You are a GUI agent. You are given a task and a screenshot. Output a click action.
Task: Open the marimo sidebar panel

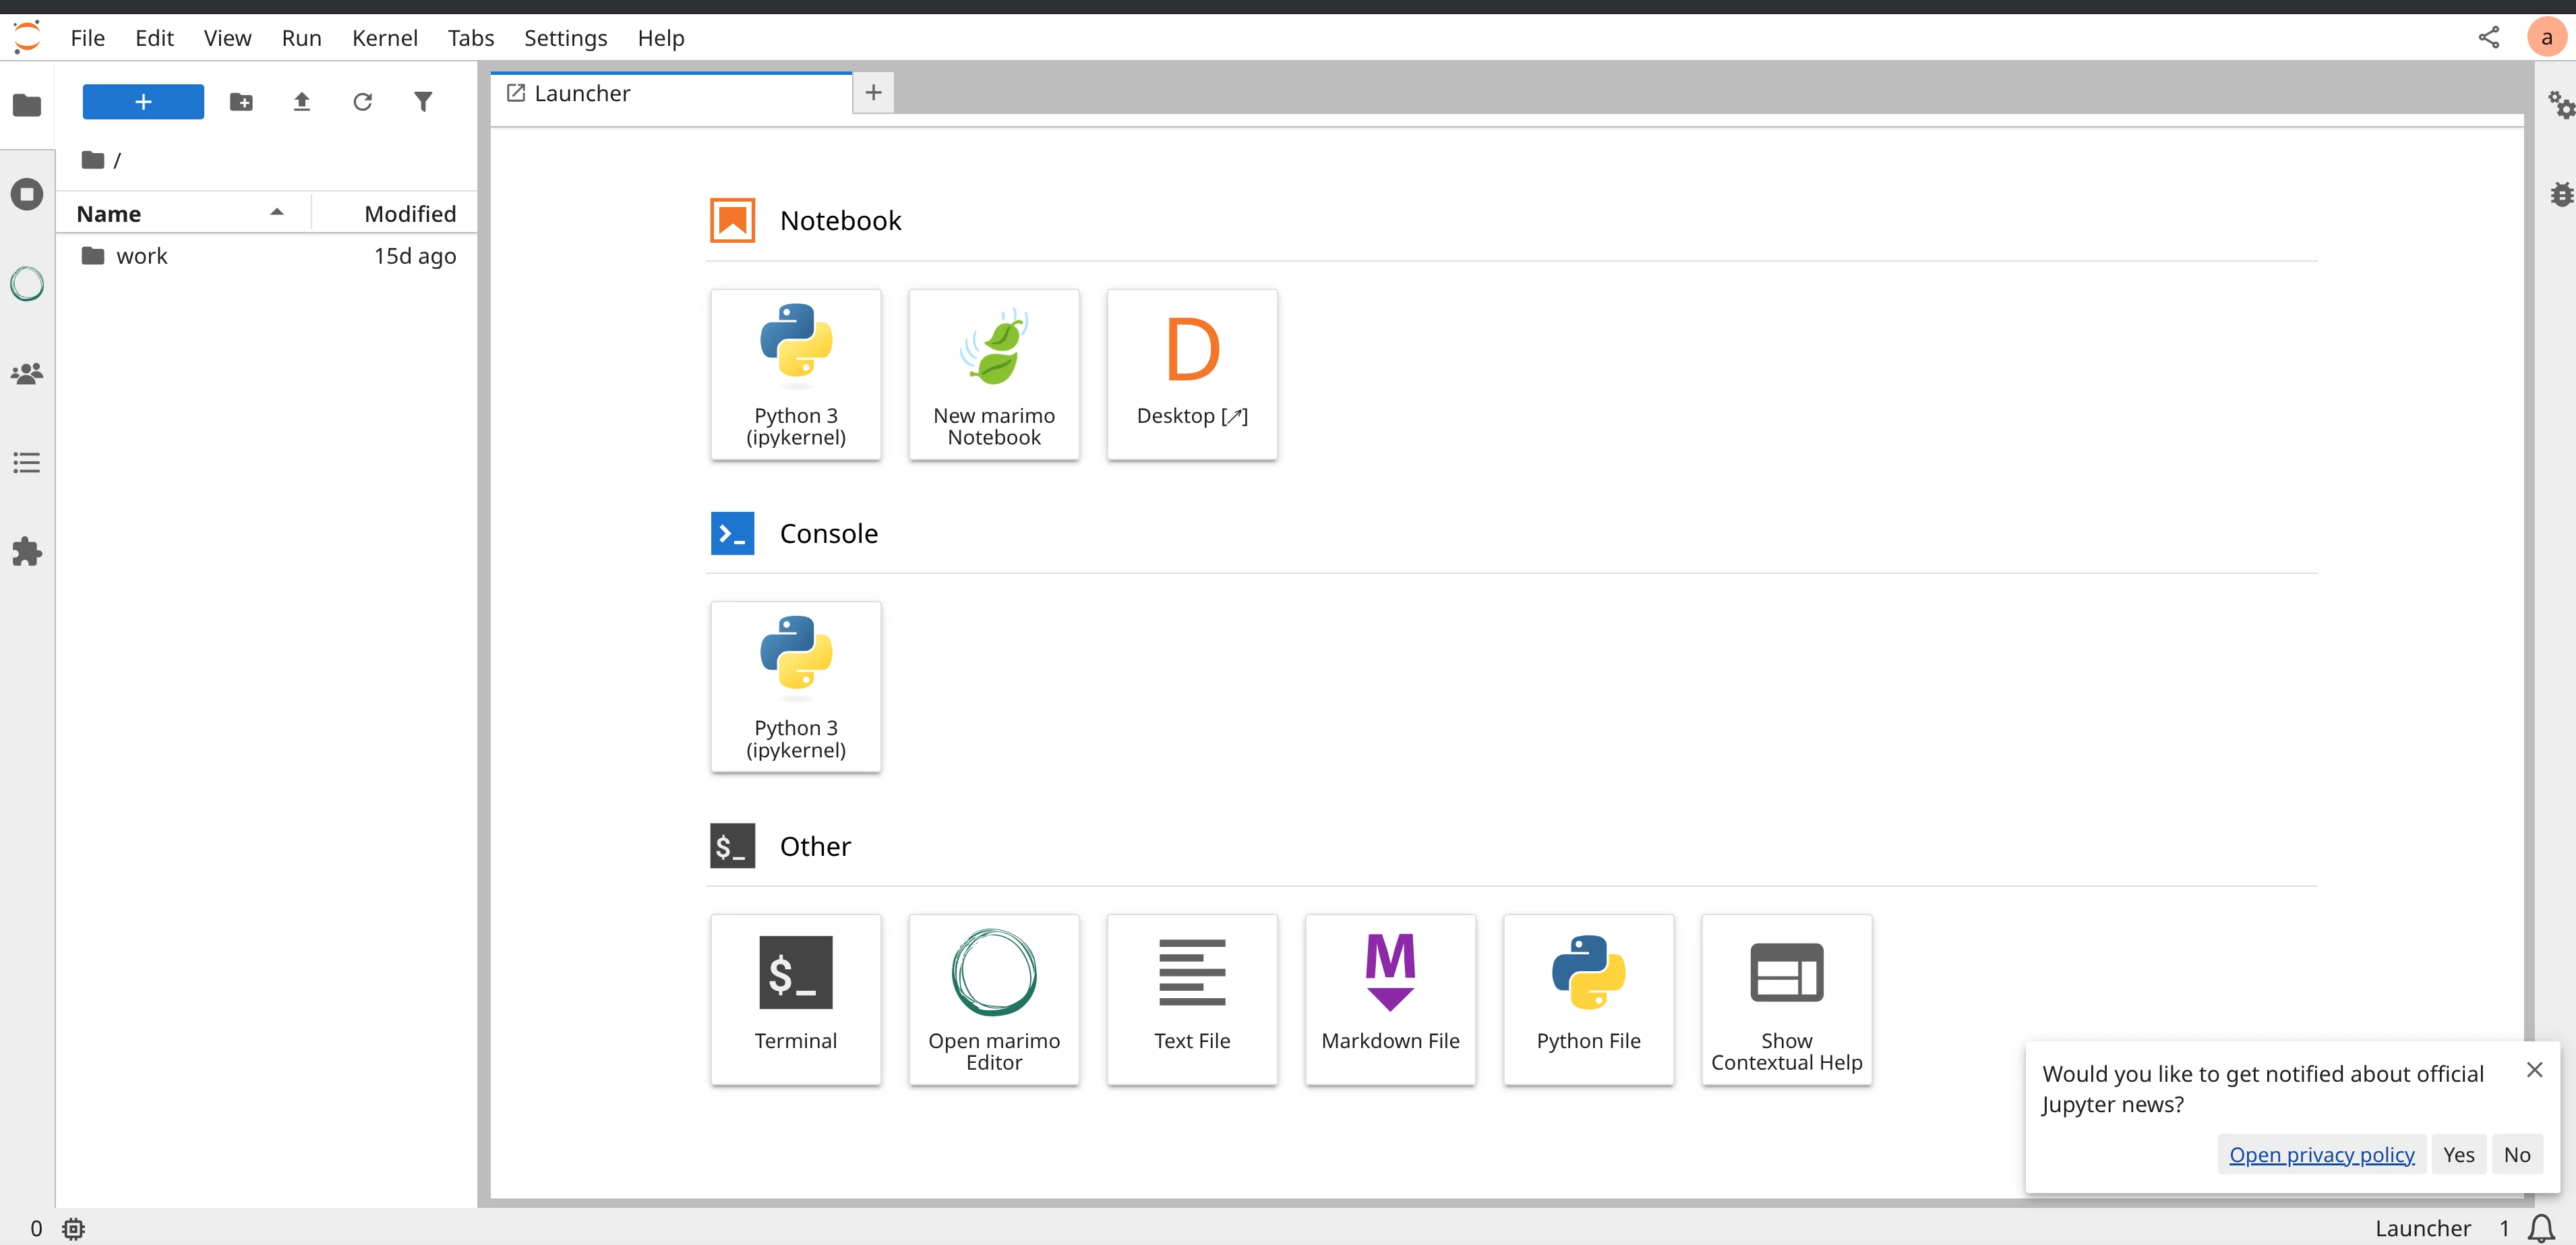point(27,284)
